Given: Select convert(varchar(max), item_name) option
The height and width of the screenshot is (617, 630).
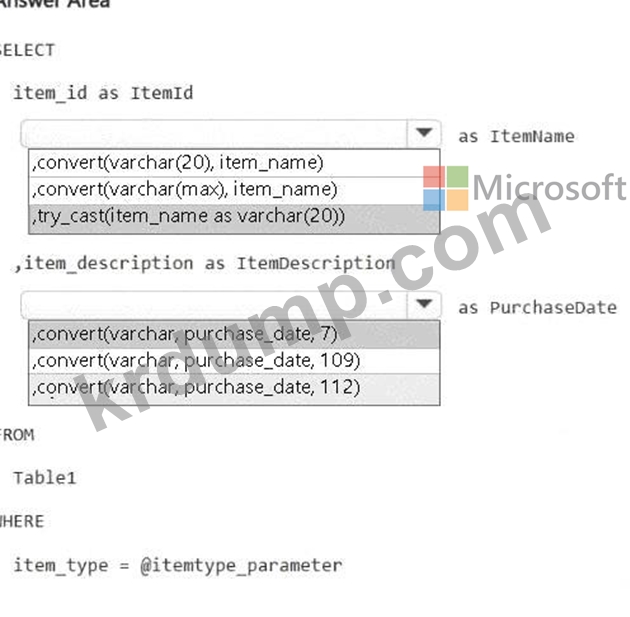Looking at the screenshot, I should (x=234, y=190).
